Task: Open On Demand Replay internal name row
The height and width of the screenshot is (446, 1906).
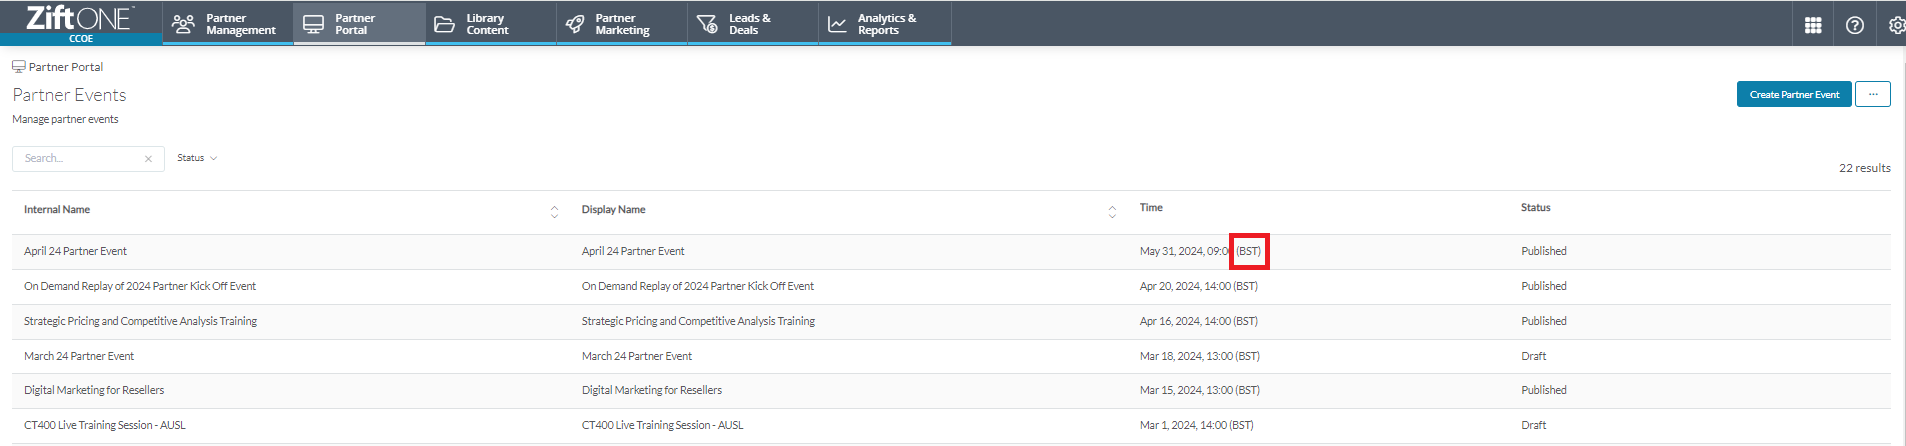Action: pyautogui.click(x=140, y=286)
